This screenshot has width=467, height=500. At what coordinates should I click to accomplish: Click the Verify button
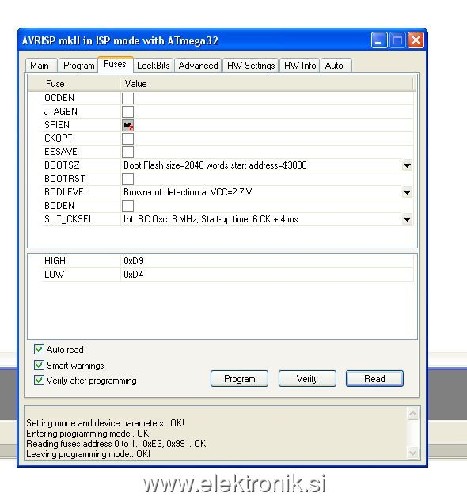(x=307, y=379)
